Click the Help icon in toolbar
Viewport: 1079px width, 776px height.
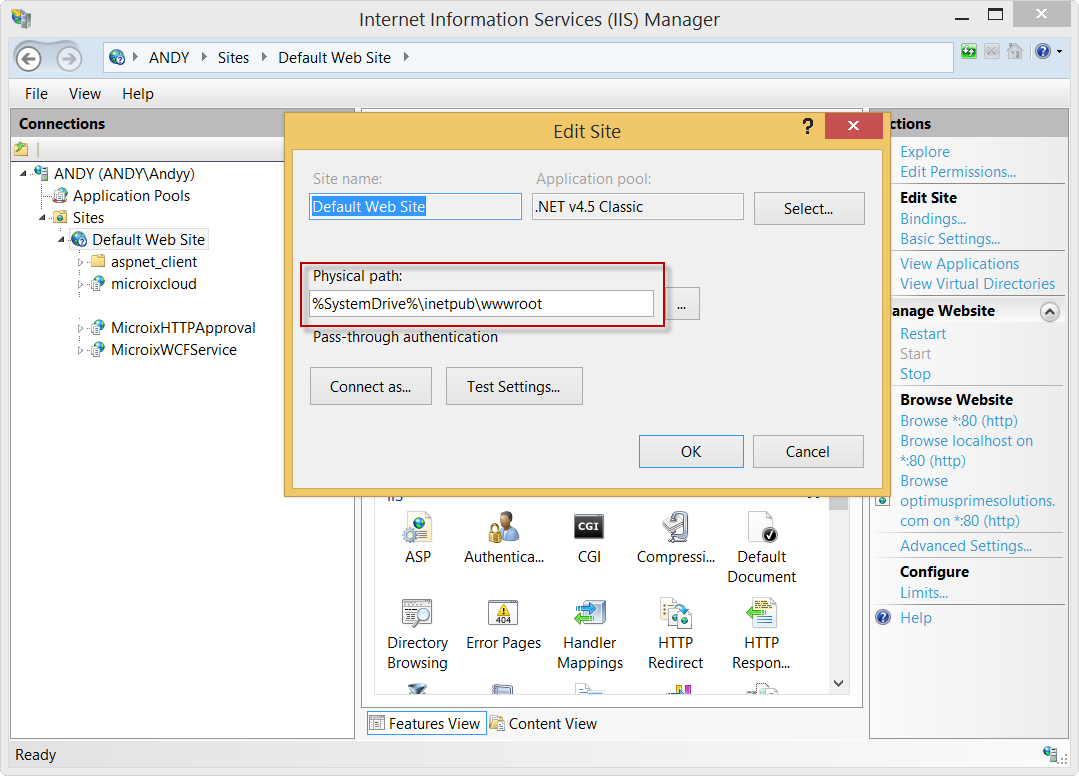pyautogui.click(x=1043, y=51)
